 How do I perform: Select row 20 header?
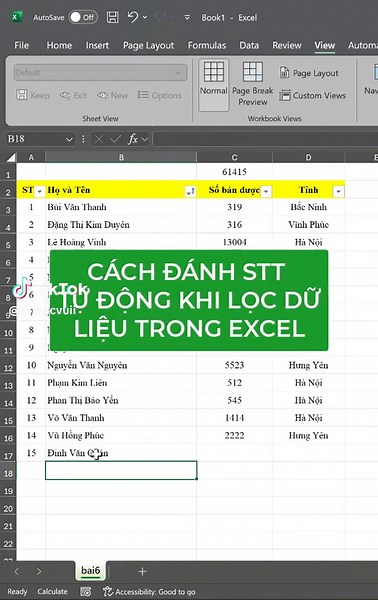tap(8, 509)
